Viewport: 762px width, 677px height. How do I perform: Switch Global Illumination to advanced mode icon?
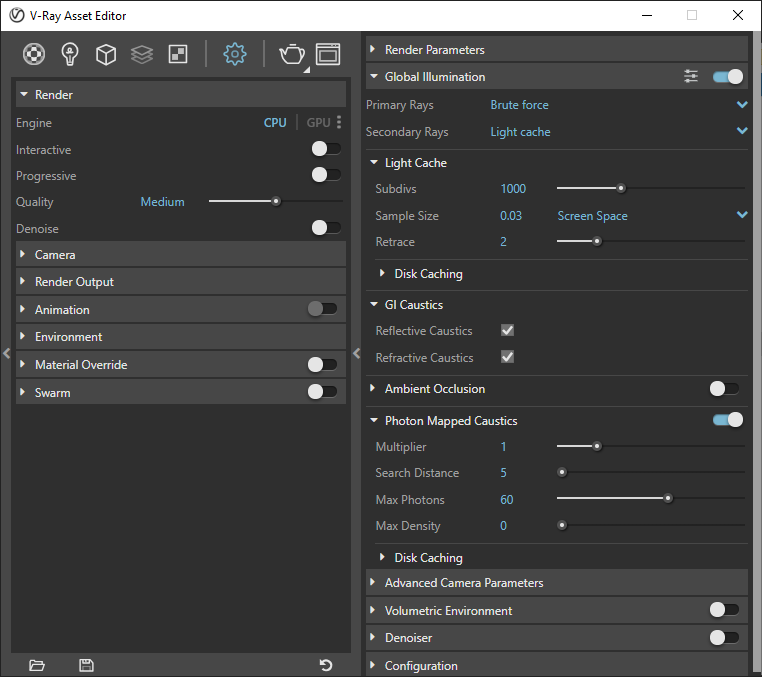click(691, 76)
